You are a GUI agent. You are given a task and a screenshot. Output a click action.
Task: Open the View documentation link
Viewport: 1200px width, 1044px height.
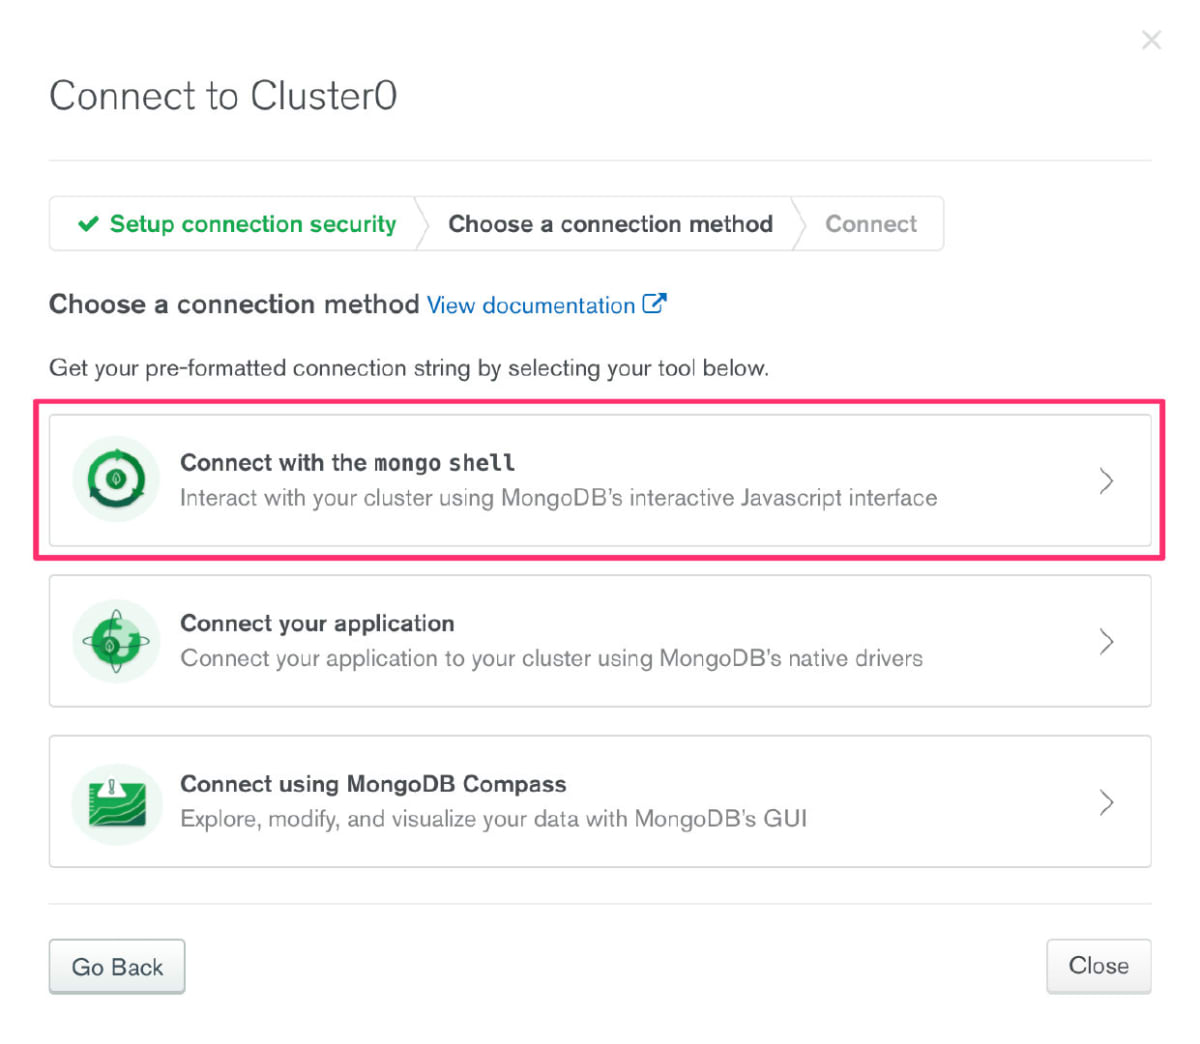pyautogui.click(x=531, y=306)
